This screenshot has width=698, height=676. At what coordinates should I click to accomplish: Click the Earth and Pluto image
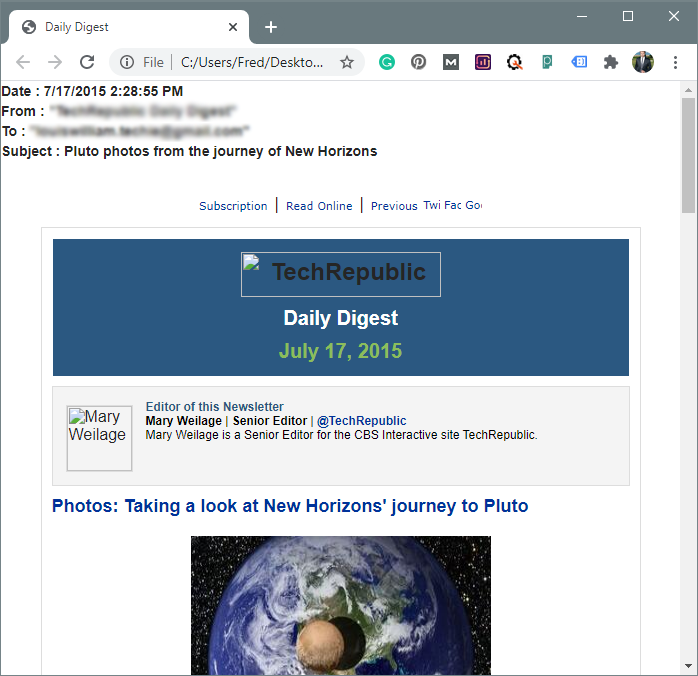point(340,605)
